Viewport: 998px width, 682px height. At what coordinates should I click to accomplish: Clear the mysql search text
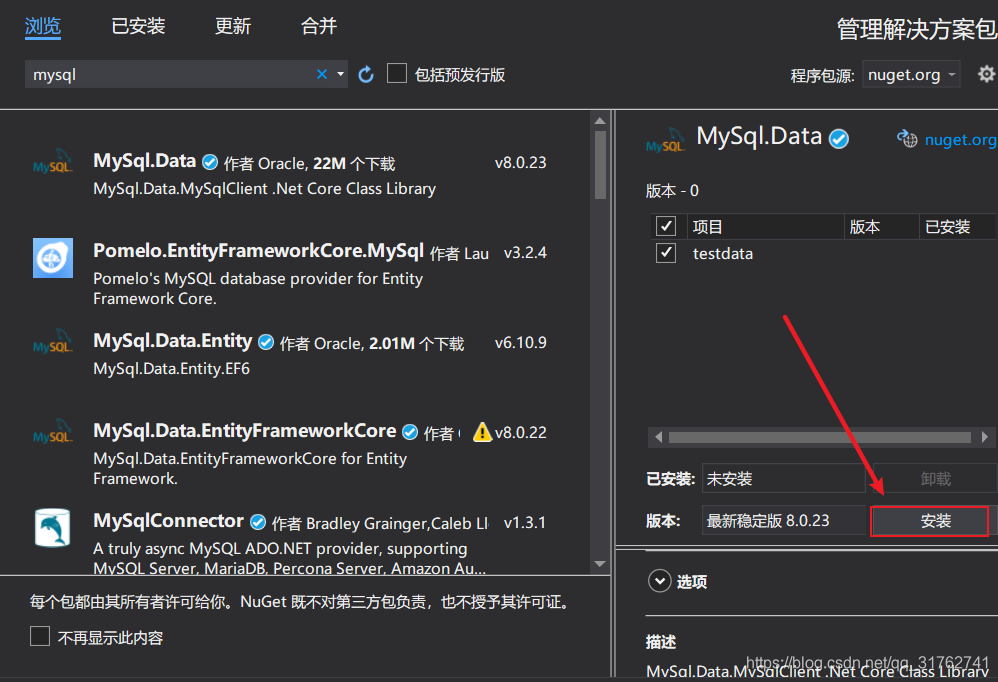pyautogui.click(x=322, y=74)
